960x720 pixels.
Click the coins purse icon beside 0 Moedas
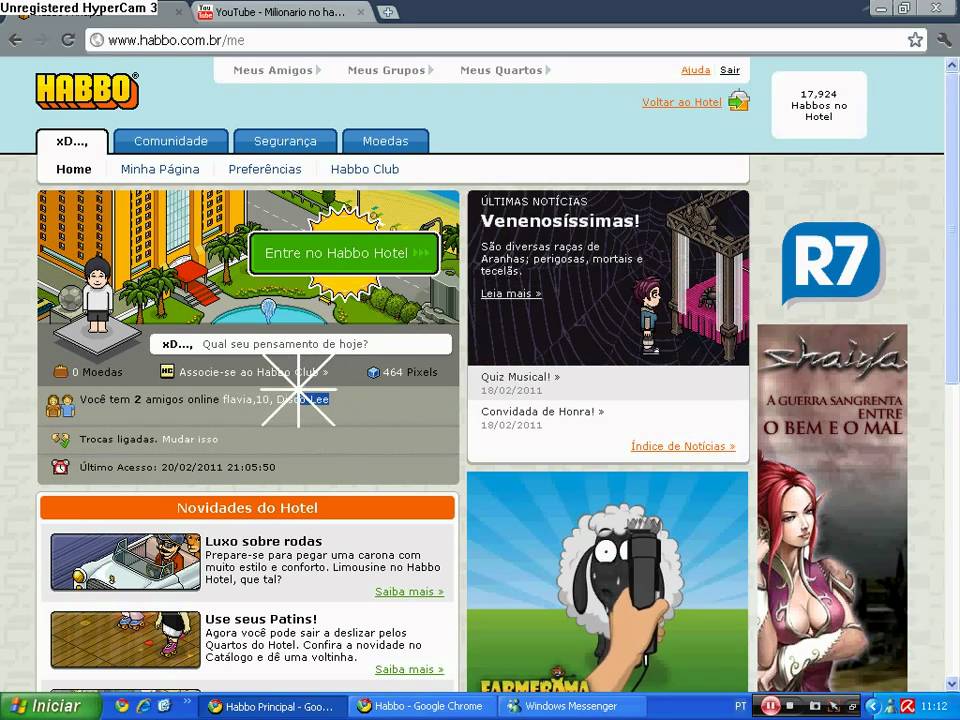pyautogui.click(x=61, y=372)
